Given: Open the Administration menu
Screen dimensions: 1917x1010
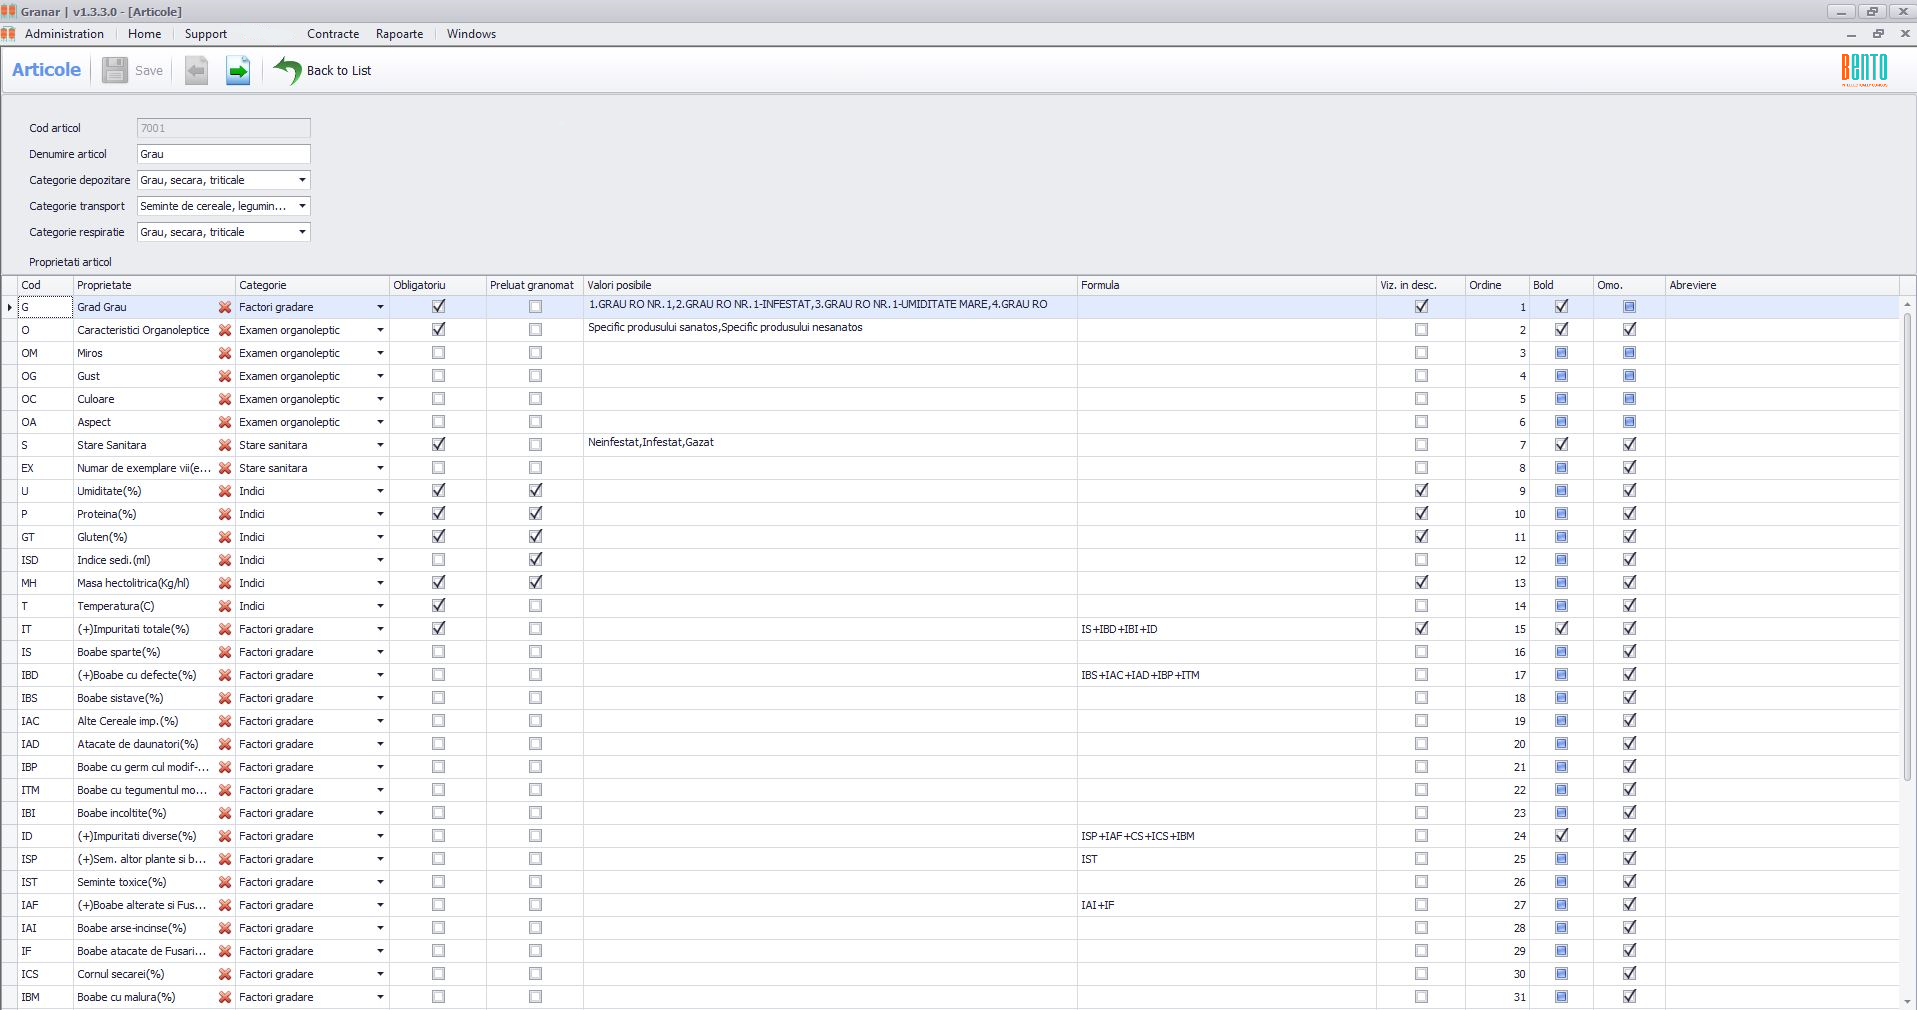Looking at the screenshot, I should pos(64,34).
